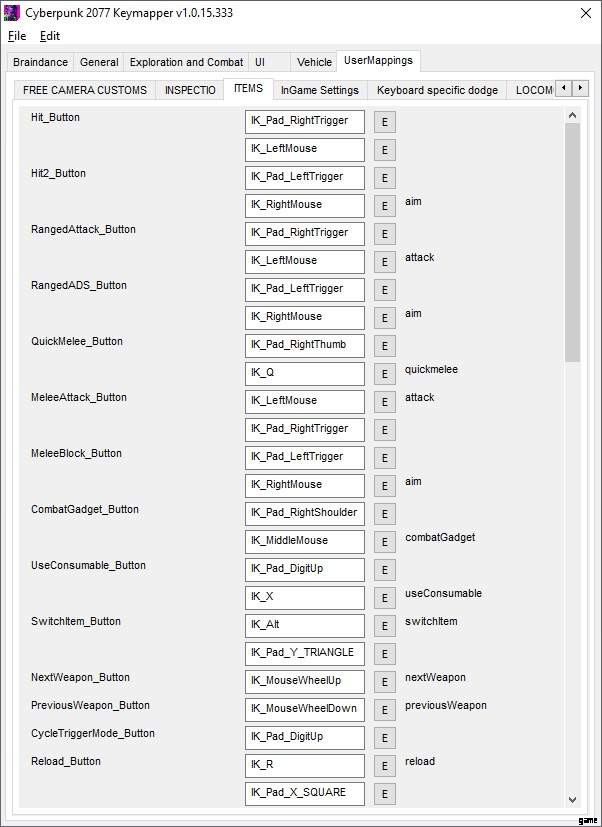
Task: Click the scroll up arrow of list
Action: (573, 116)
